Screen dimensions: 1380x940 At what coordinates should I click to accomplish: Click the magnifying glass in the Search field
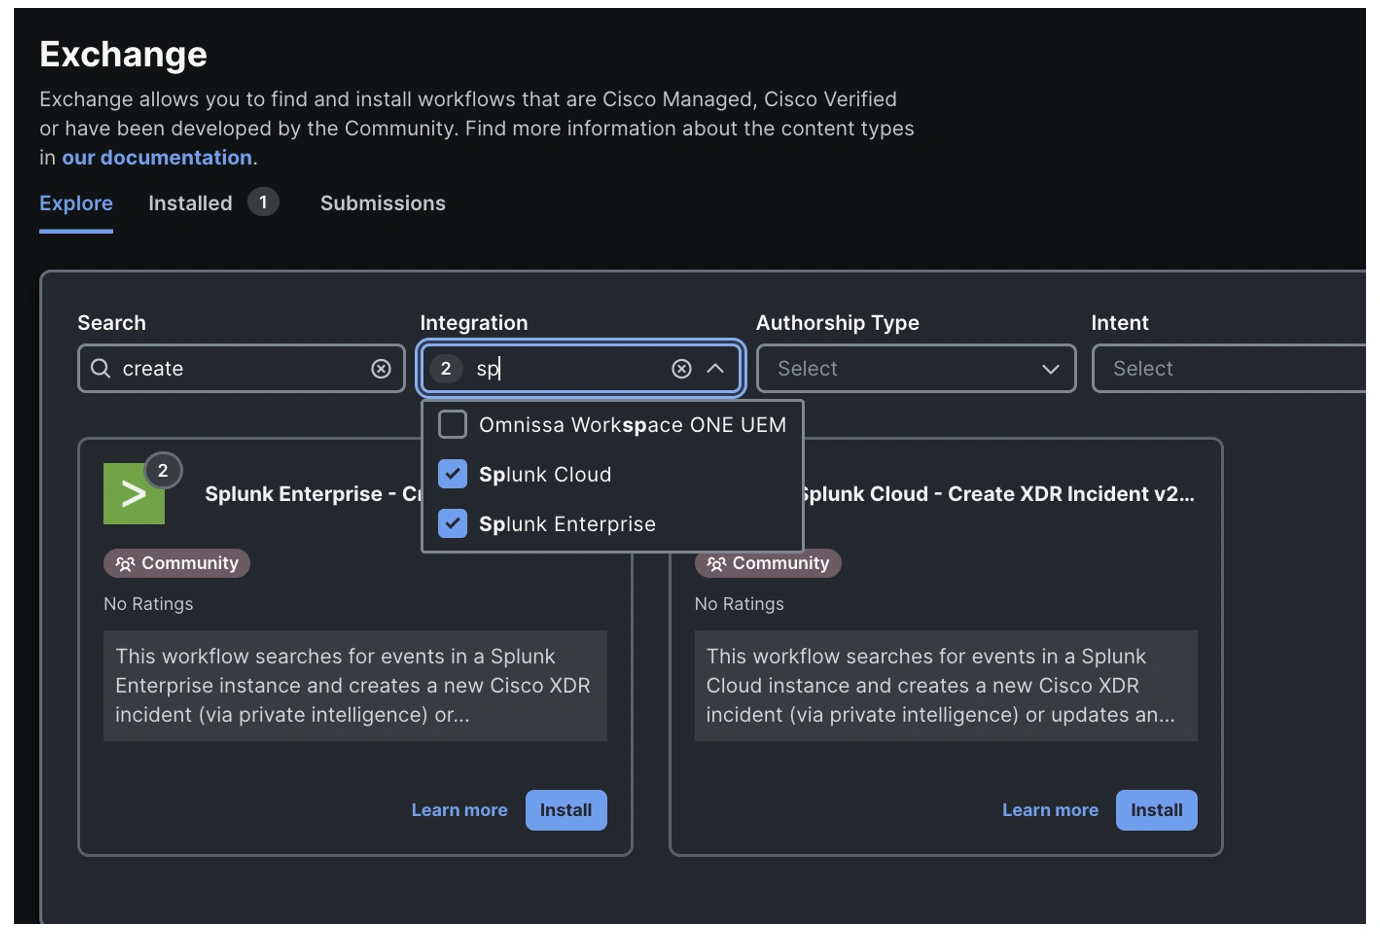click(100, 368)
